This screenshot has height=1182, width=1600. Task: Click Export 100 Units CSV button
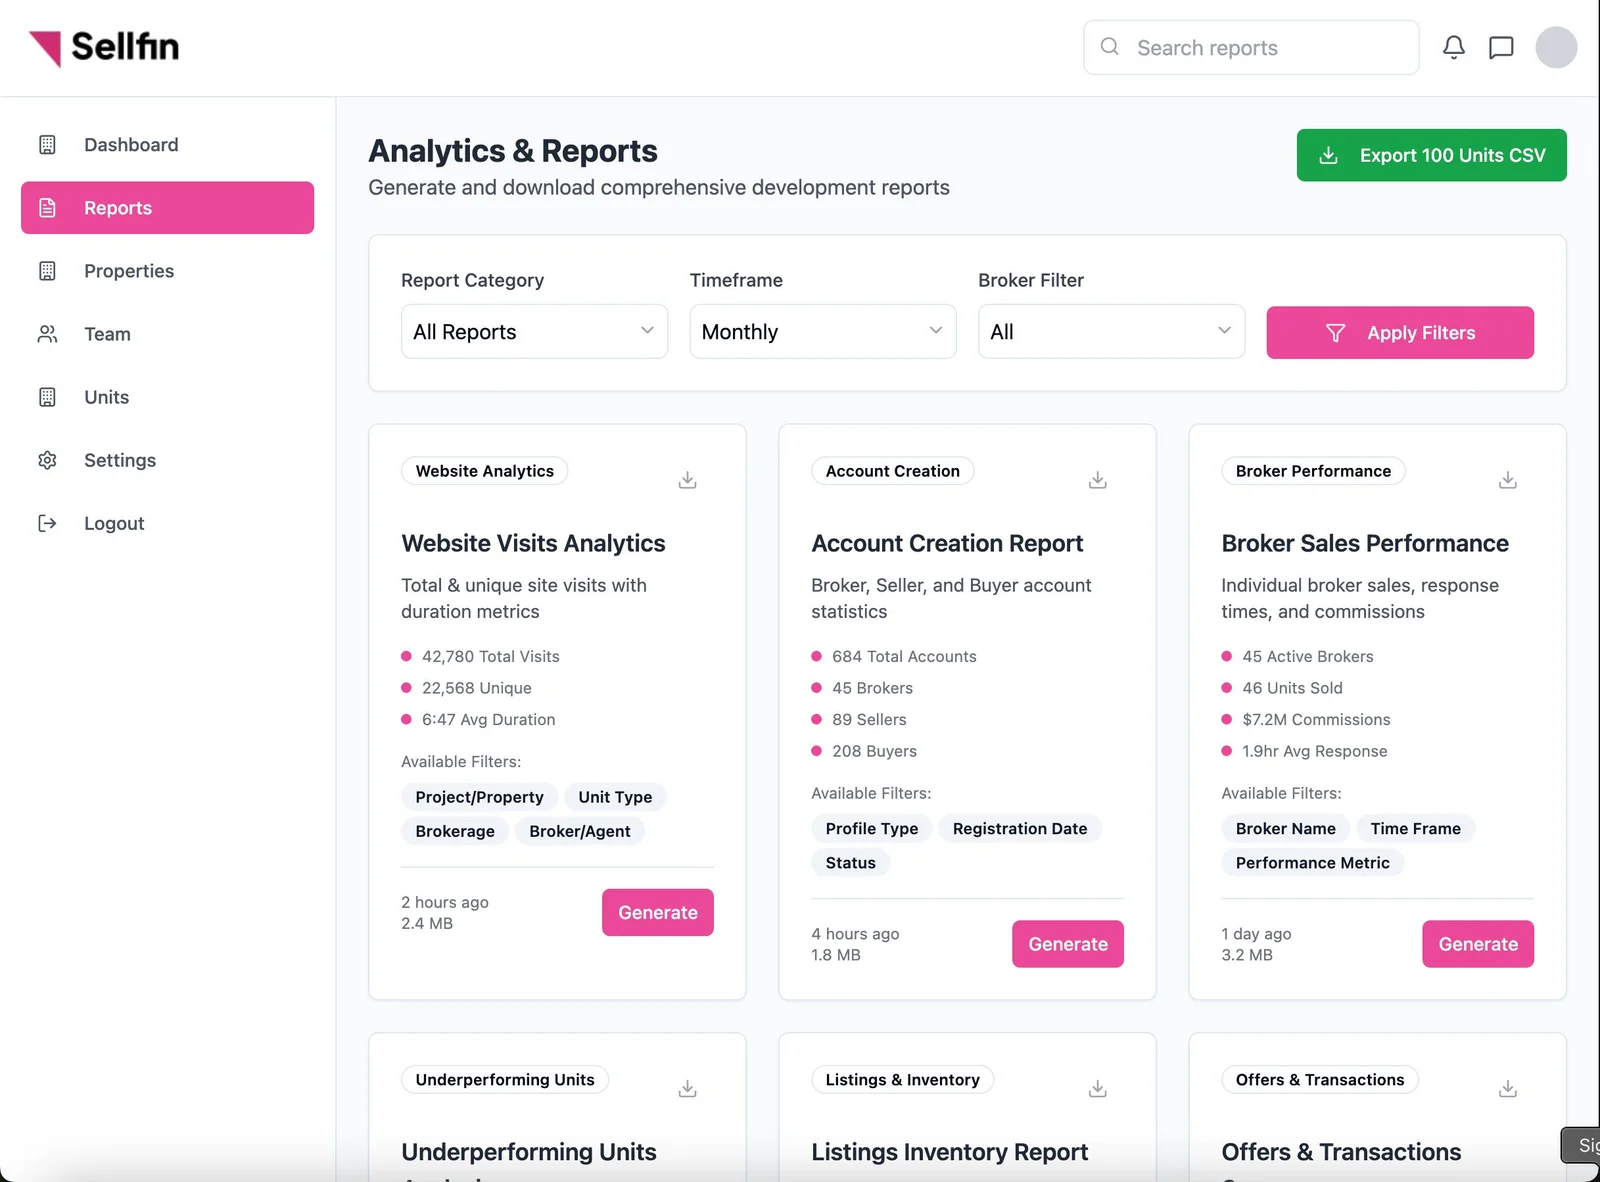[1431, 155]
